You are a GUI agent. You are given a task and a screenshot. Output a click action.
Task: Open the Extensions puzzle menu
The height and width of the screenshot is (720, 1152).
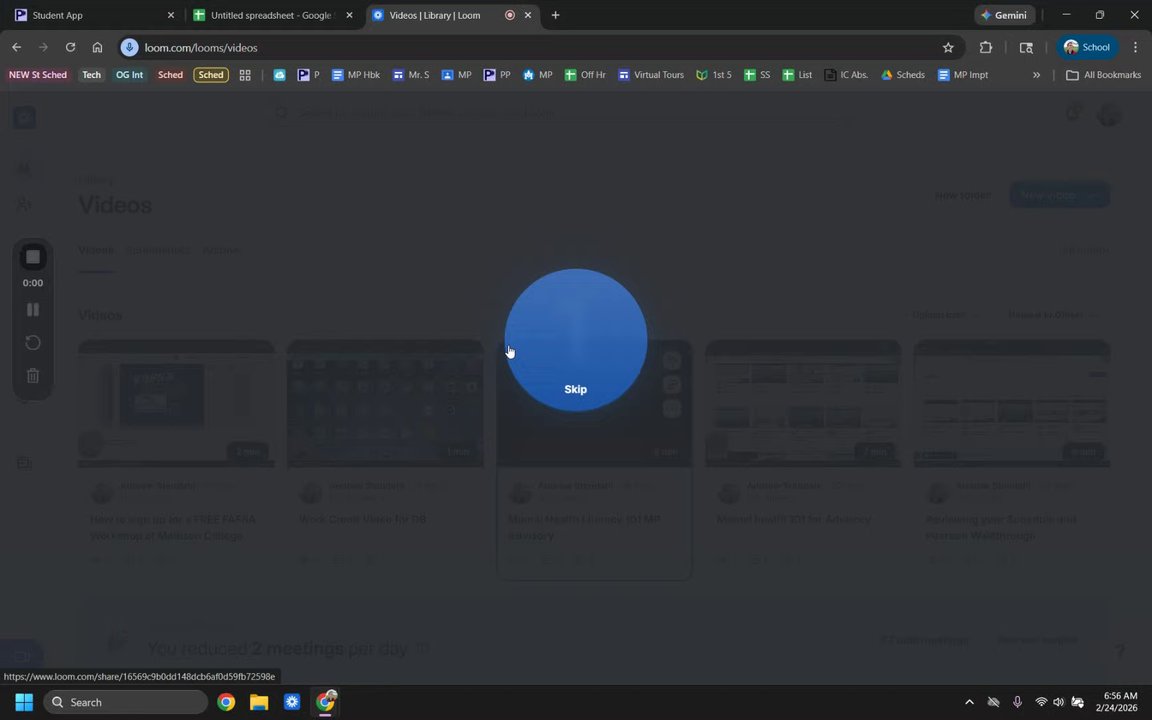tap(986, 47)
